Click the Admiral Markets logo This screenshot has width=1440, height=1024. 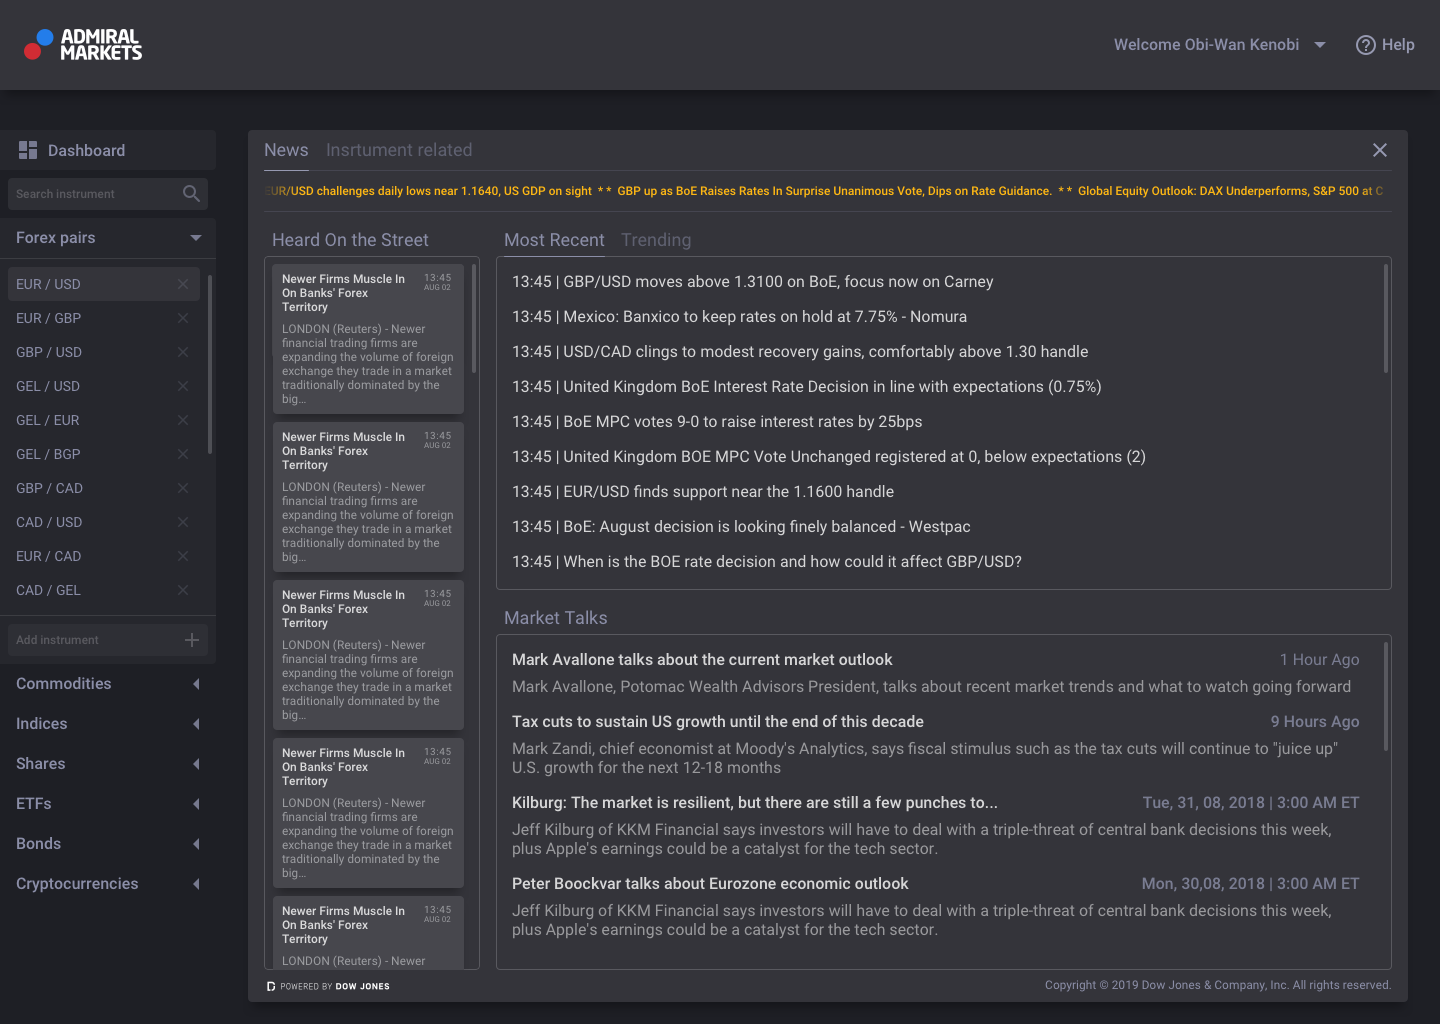point(83,44)
